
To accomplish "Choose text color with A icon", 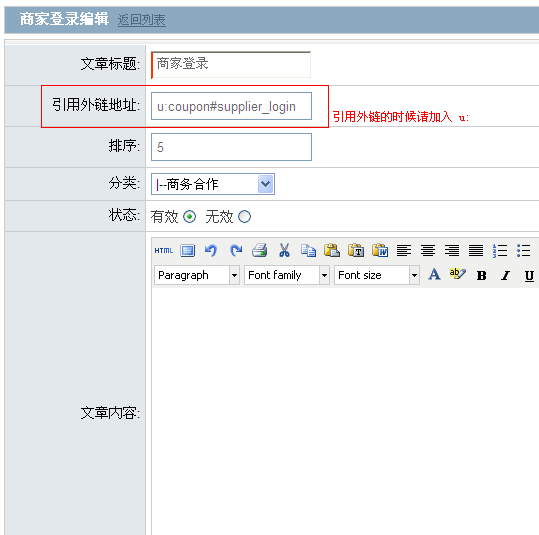I will pyautogui.click(x=434, y=274).
